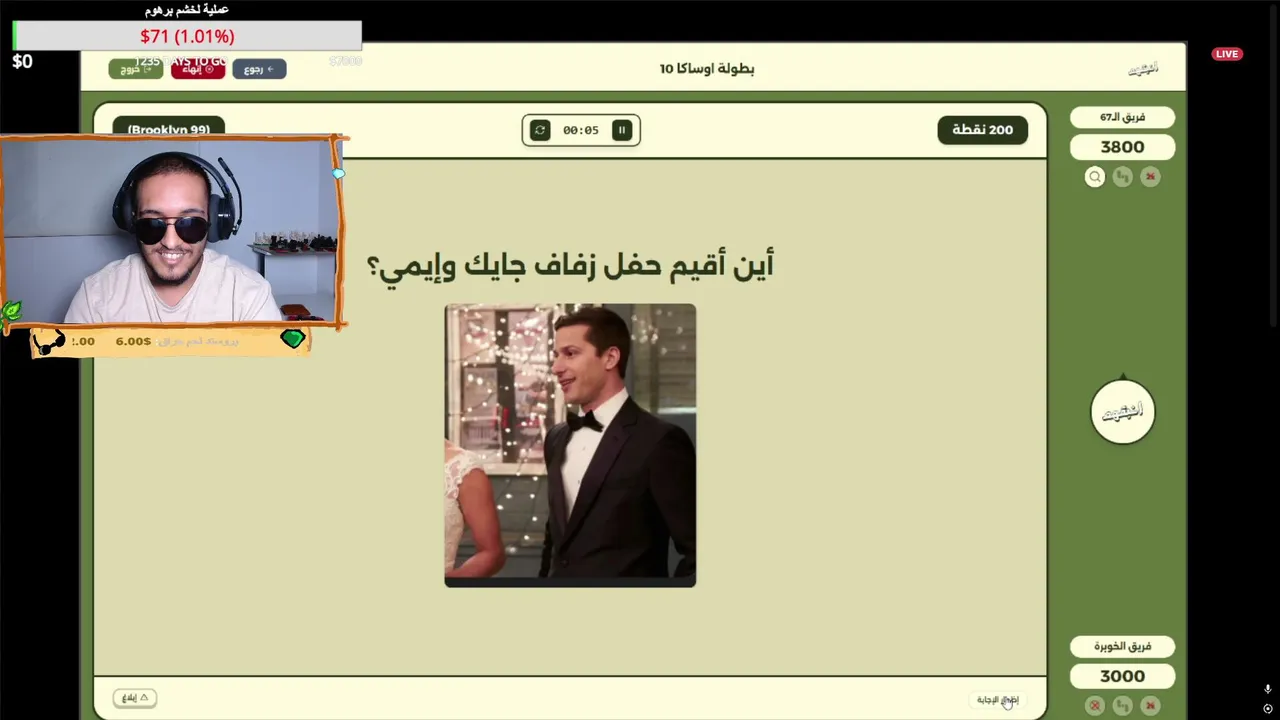Reset the countdown timer with the refresh icon

tap(540, 130)
